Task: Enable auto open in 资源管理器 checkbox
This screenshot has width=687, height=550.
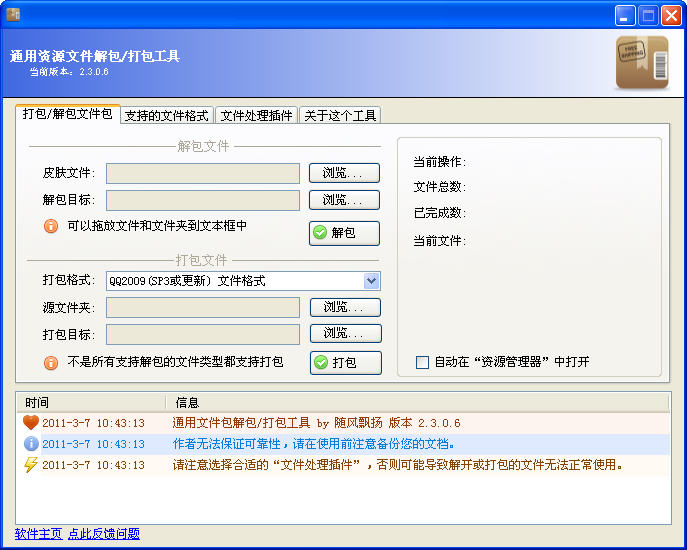Action: point(422,362)
